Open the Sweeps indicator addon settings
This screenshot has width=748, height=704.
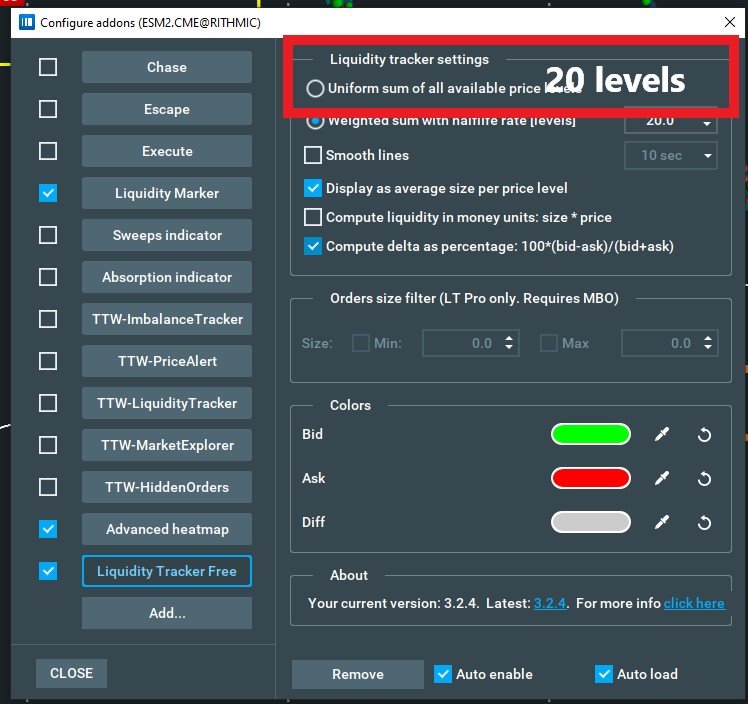coord(166,235)
